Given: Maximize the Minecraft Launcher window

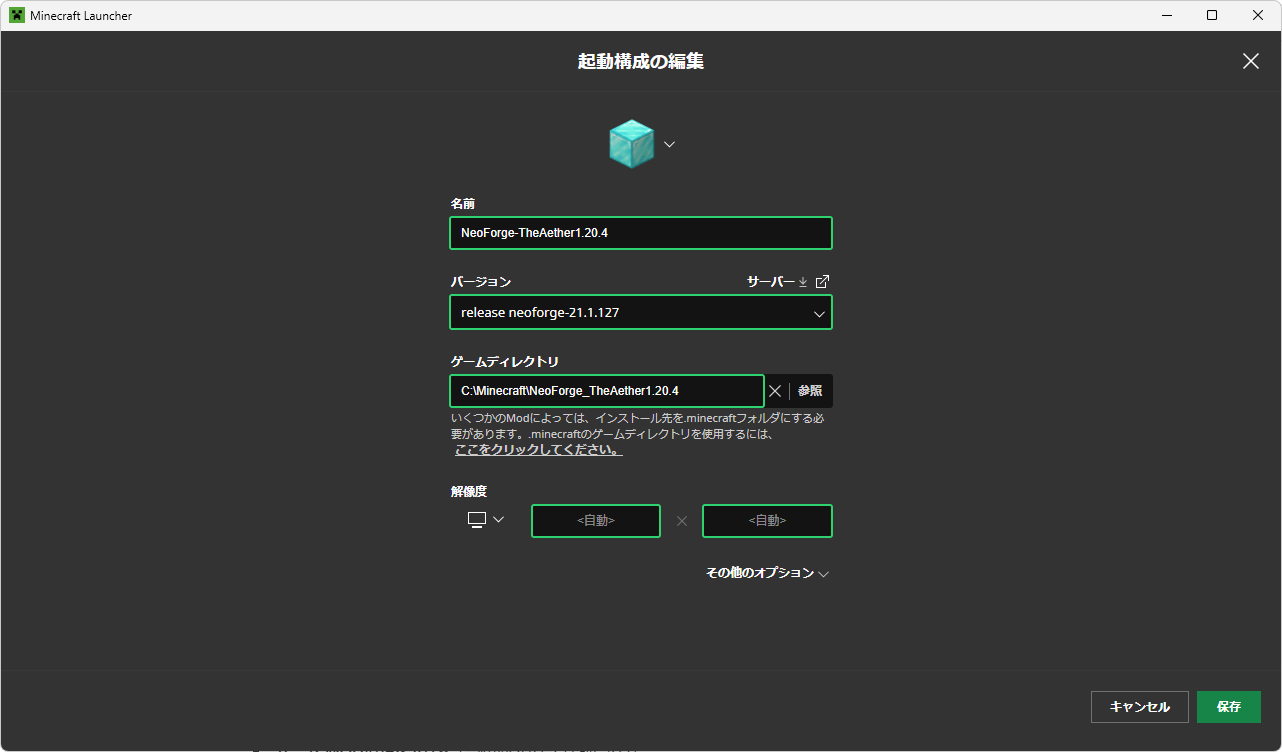Looking at the screenshot, I should 1212,15.
